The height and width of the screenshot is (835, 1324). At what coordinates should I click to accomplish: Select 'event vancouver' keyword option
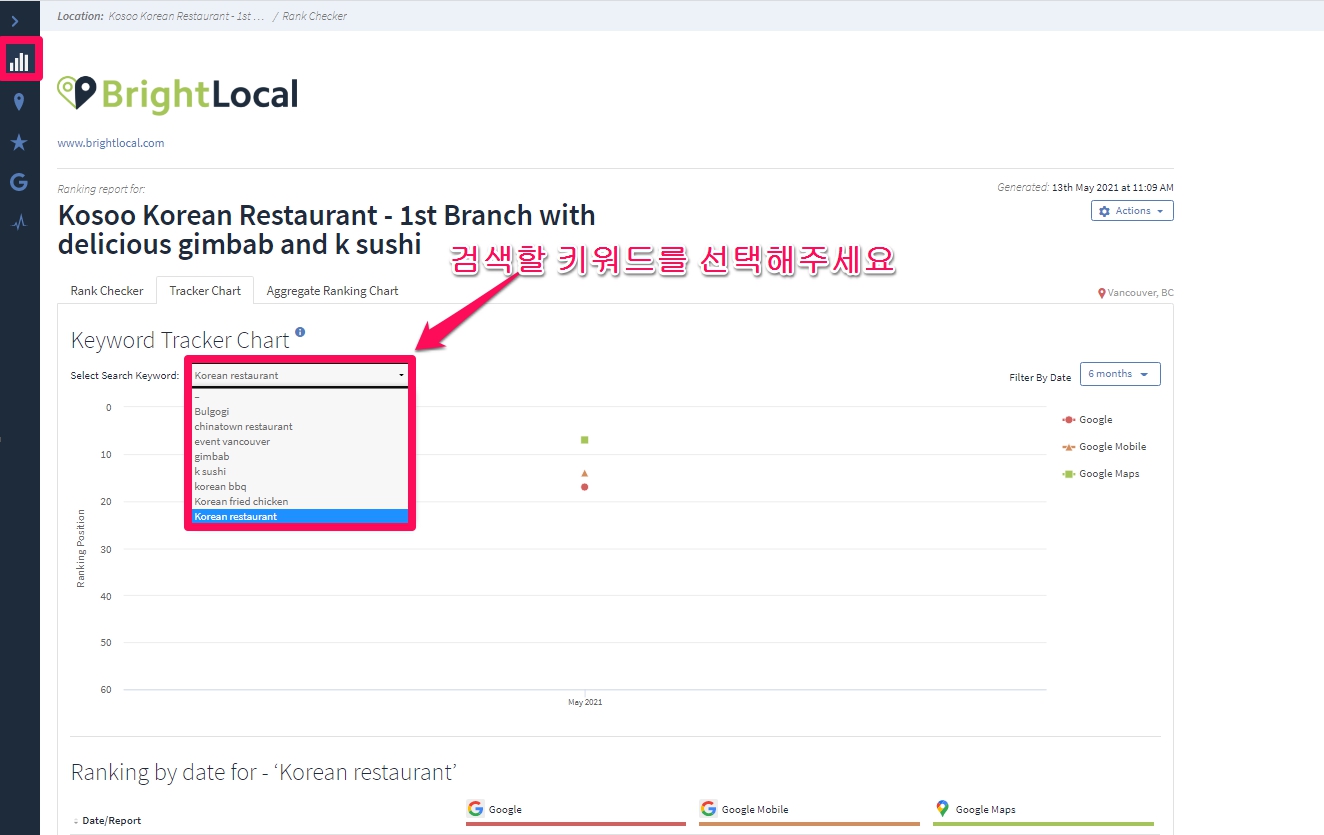(300, 441)
